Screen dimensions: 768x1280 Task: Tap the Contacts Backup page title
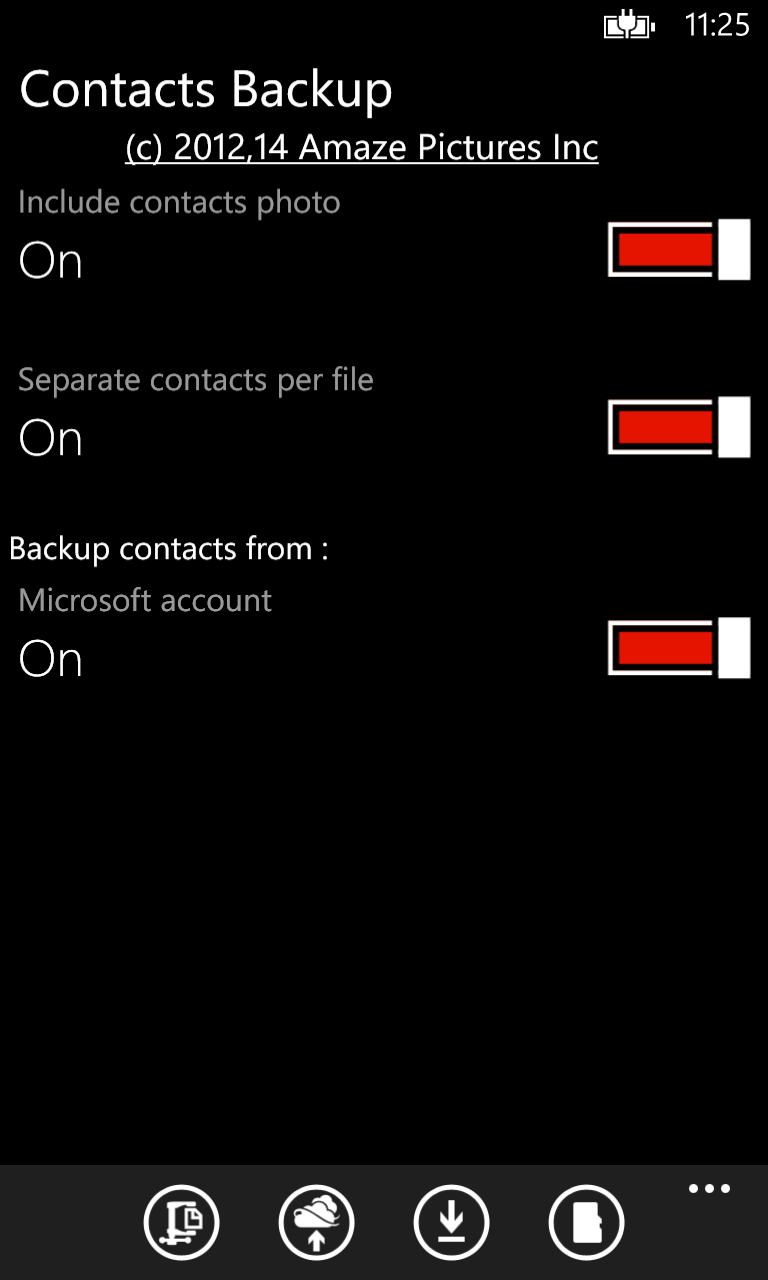point(206,90)
